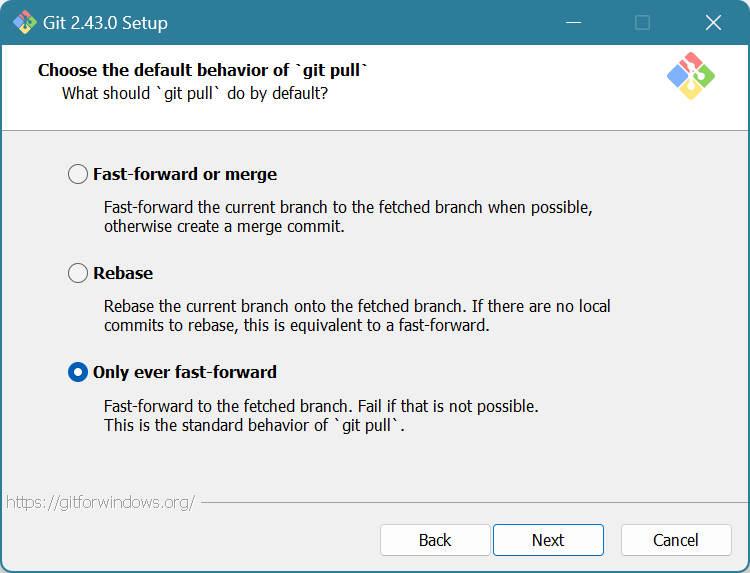The image size is (750, 573).
Task: Click the Rebase option's description text
Action: coord(357,316)
